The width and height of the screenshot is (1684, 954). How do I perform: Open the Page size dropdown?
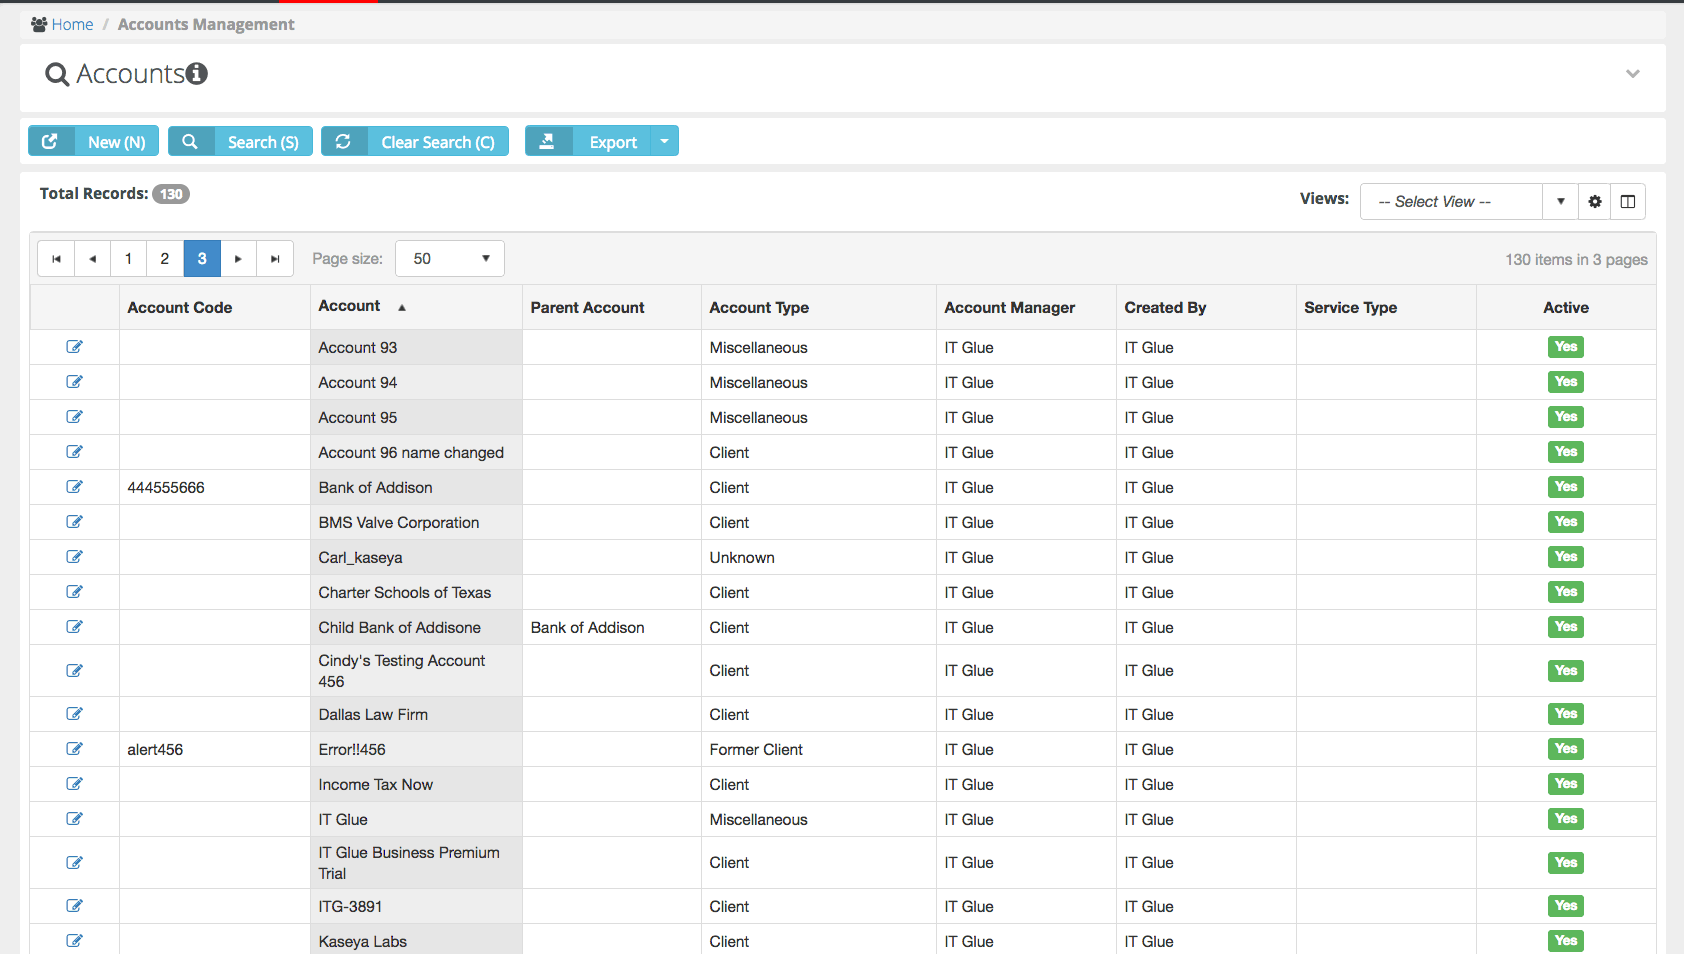[x=450, y=259]
